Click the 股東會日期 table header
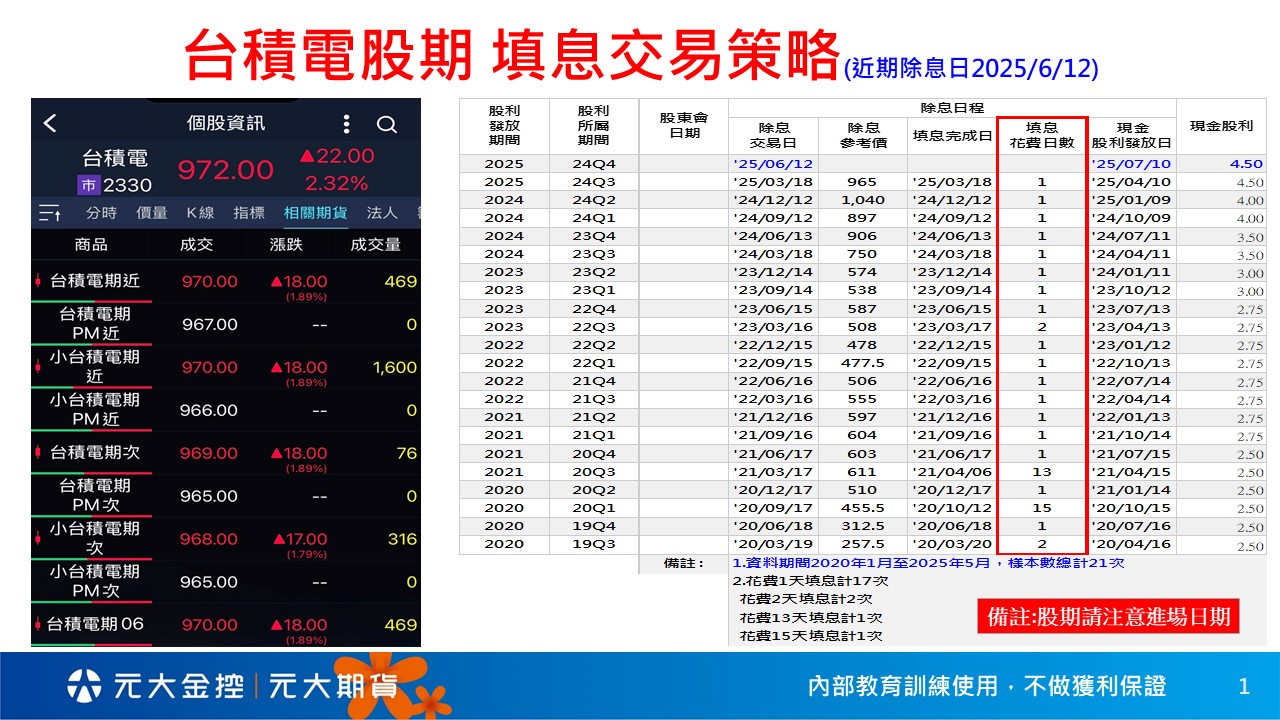Image resolution: width=1280 pixels, height=720 pixels. click(x=683, y=125)
